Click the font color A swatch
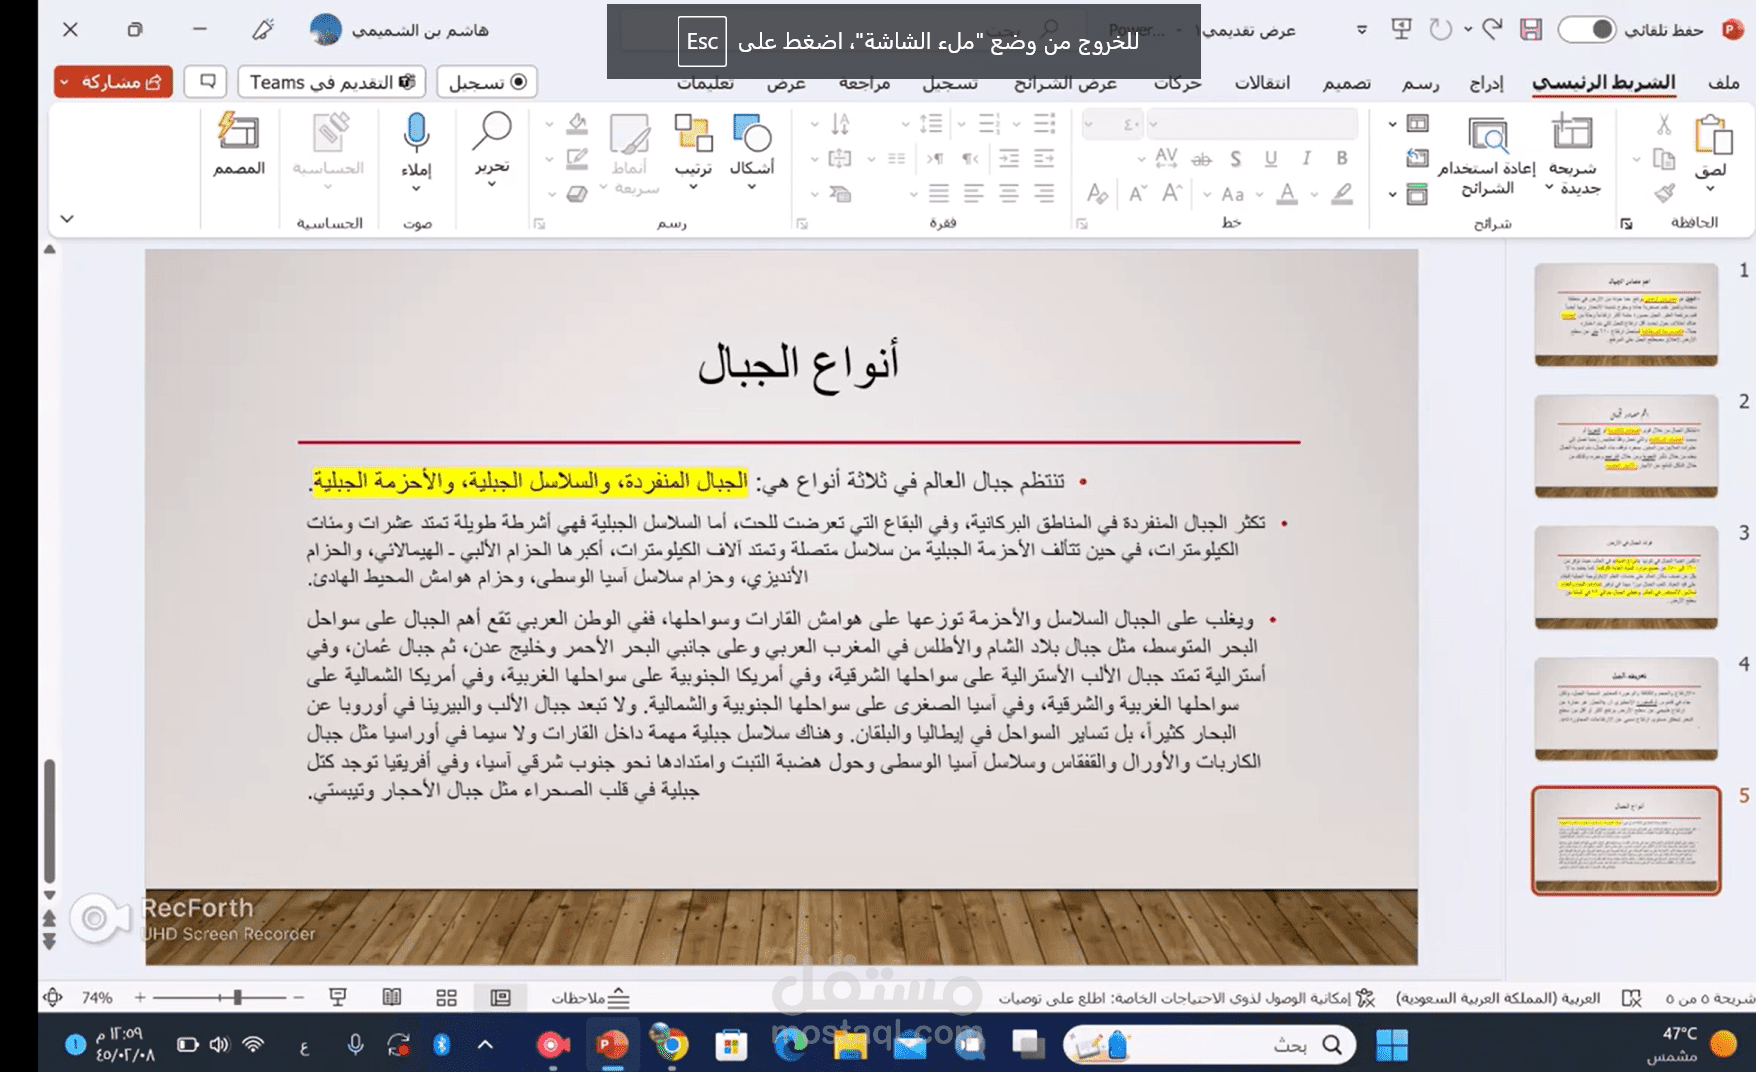The width and height of the screenshot is (1756, 1072). (x=1288, y=193)
